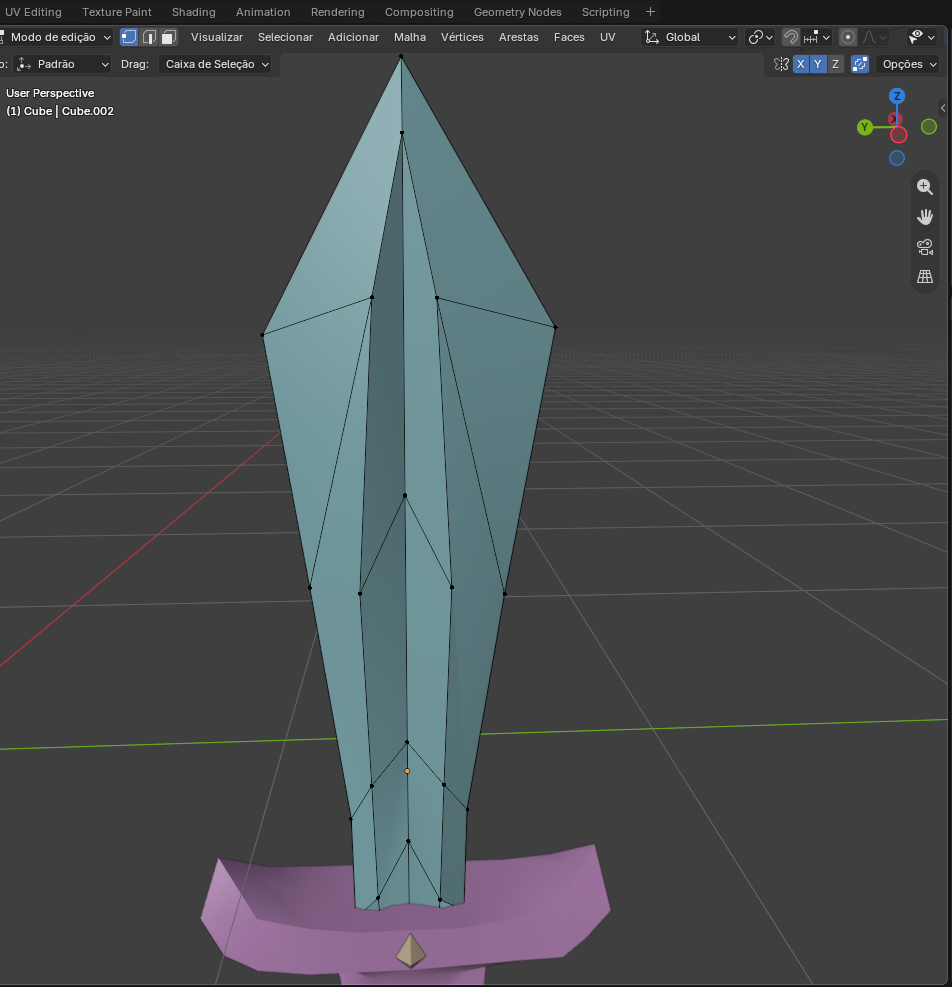Open the snapping options dropdown
The width and height of the screenshot is (952, 987).
click(817, 37)
